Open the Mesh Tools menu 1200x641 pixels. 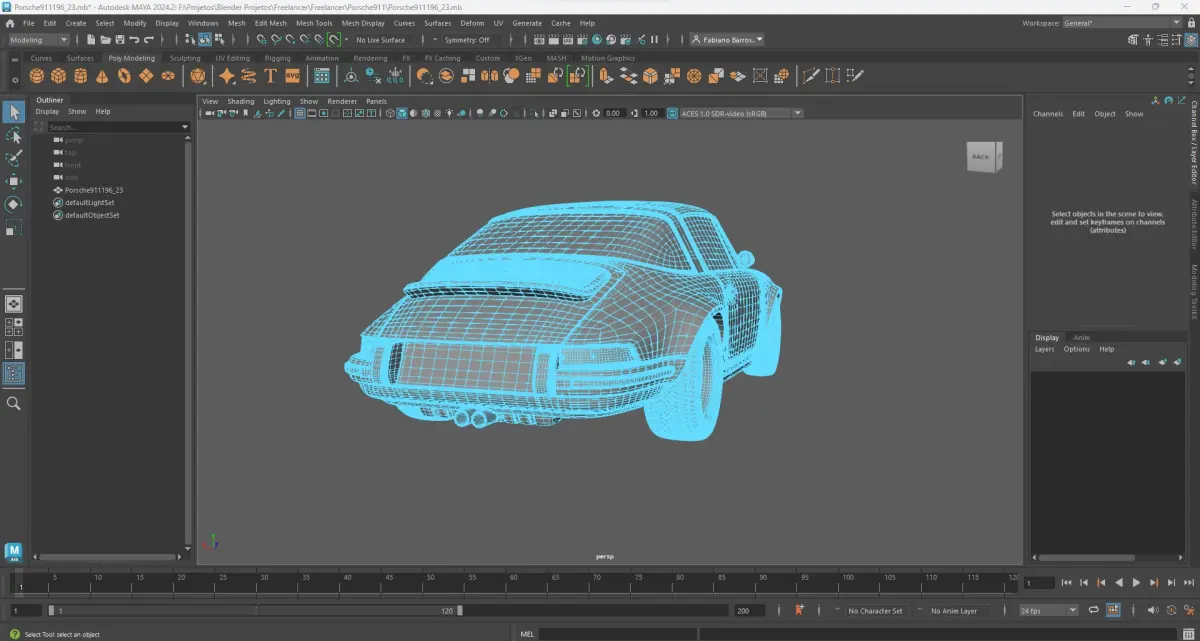coord(314,23)
